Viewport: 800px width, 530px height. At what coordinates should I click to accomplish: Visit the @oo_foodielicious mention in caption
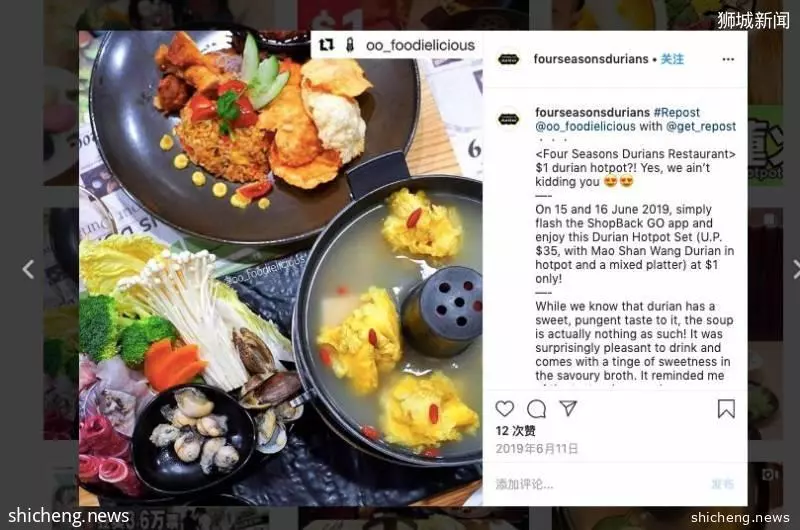[585, 127]
